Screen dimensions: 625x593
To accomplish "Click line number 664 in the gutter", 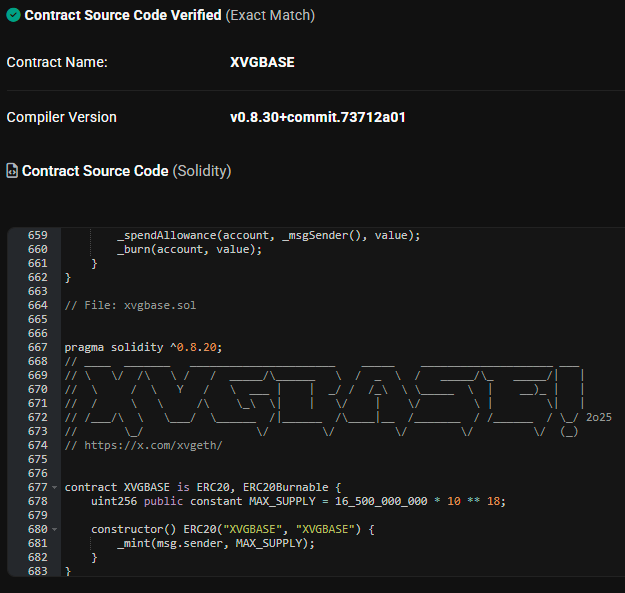I will [38, 305].
